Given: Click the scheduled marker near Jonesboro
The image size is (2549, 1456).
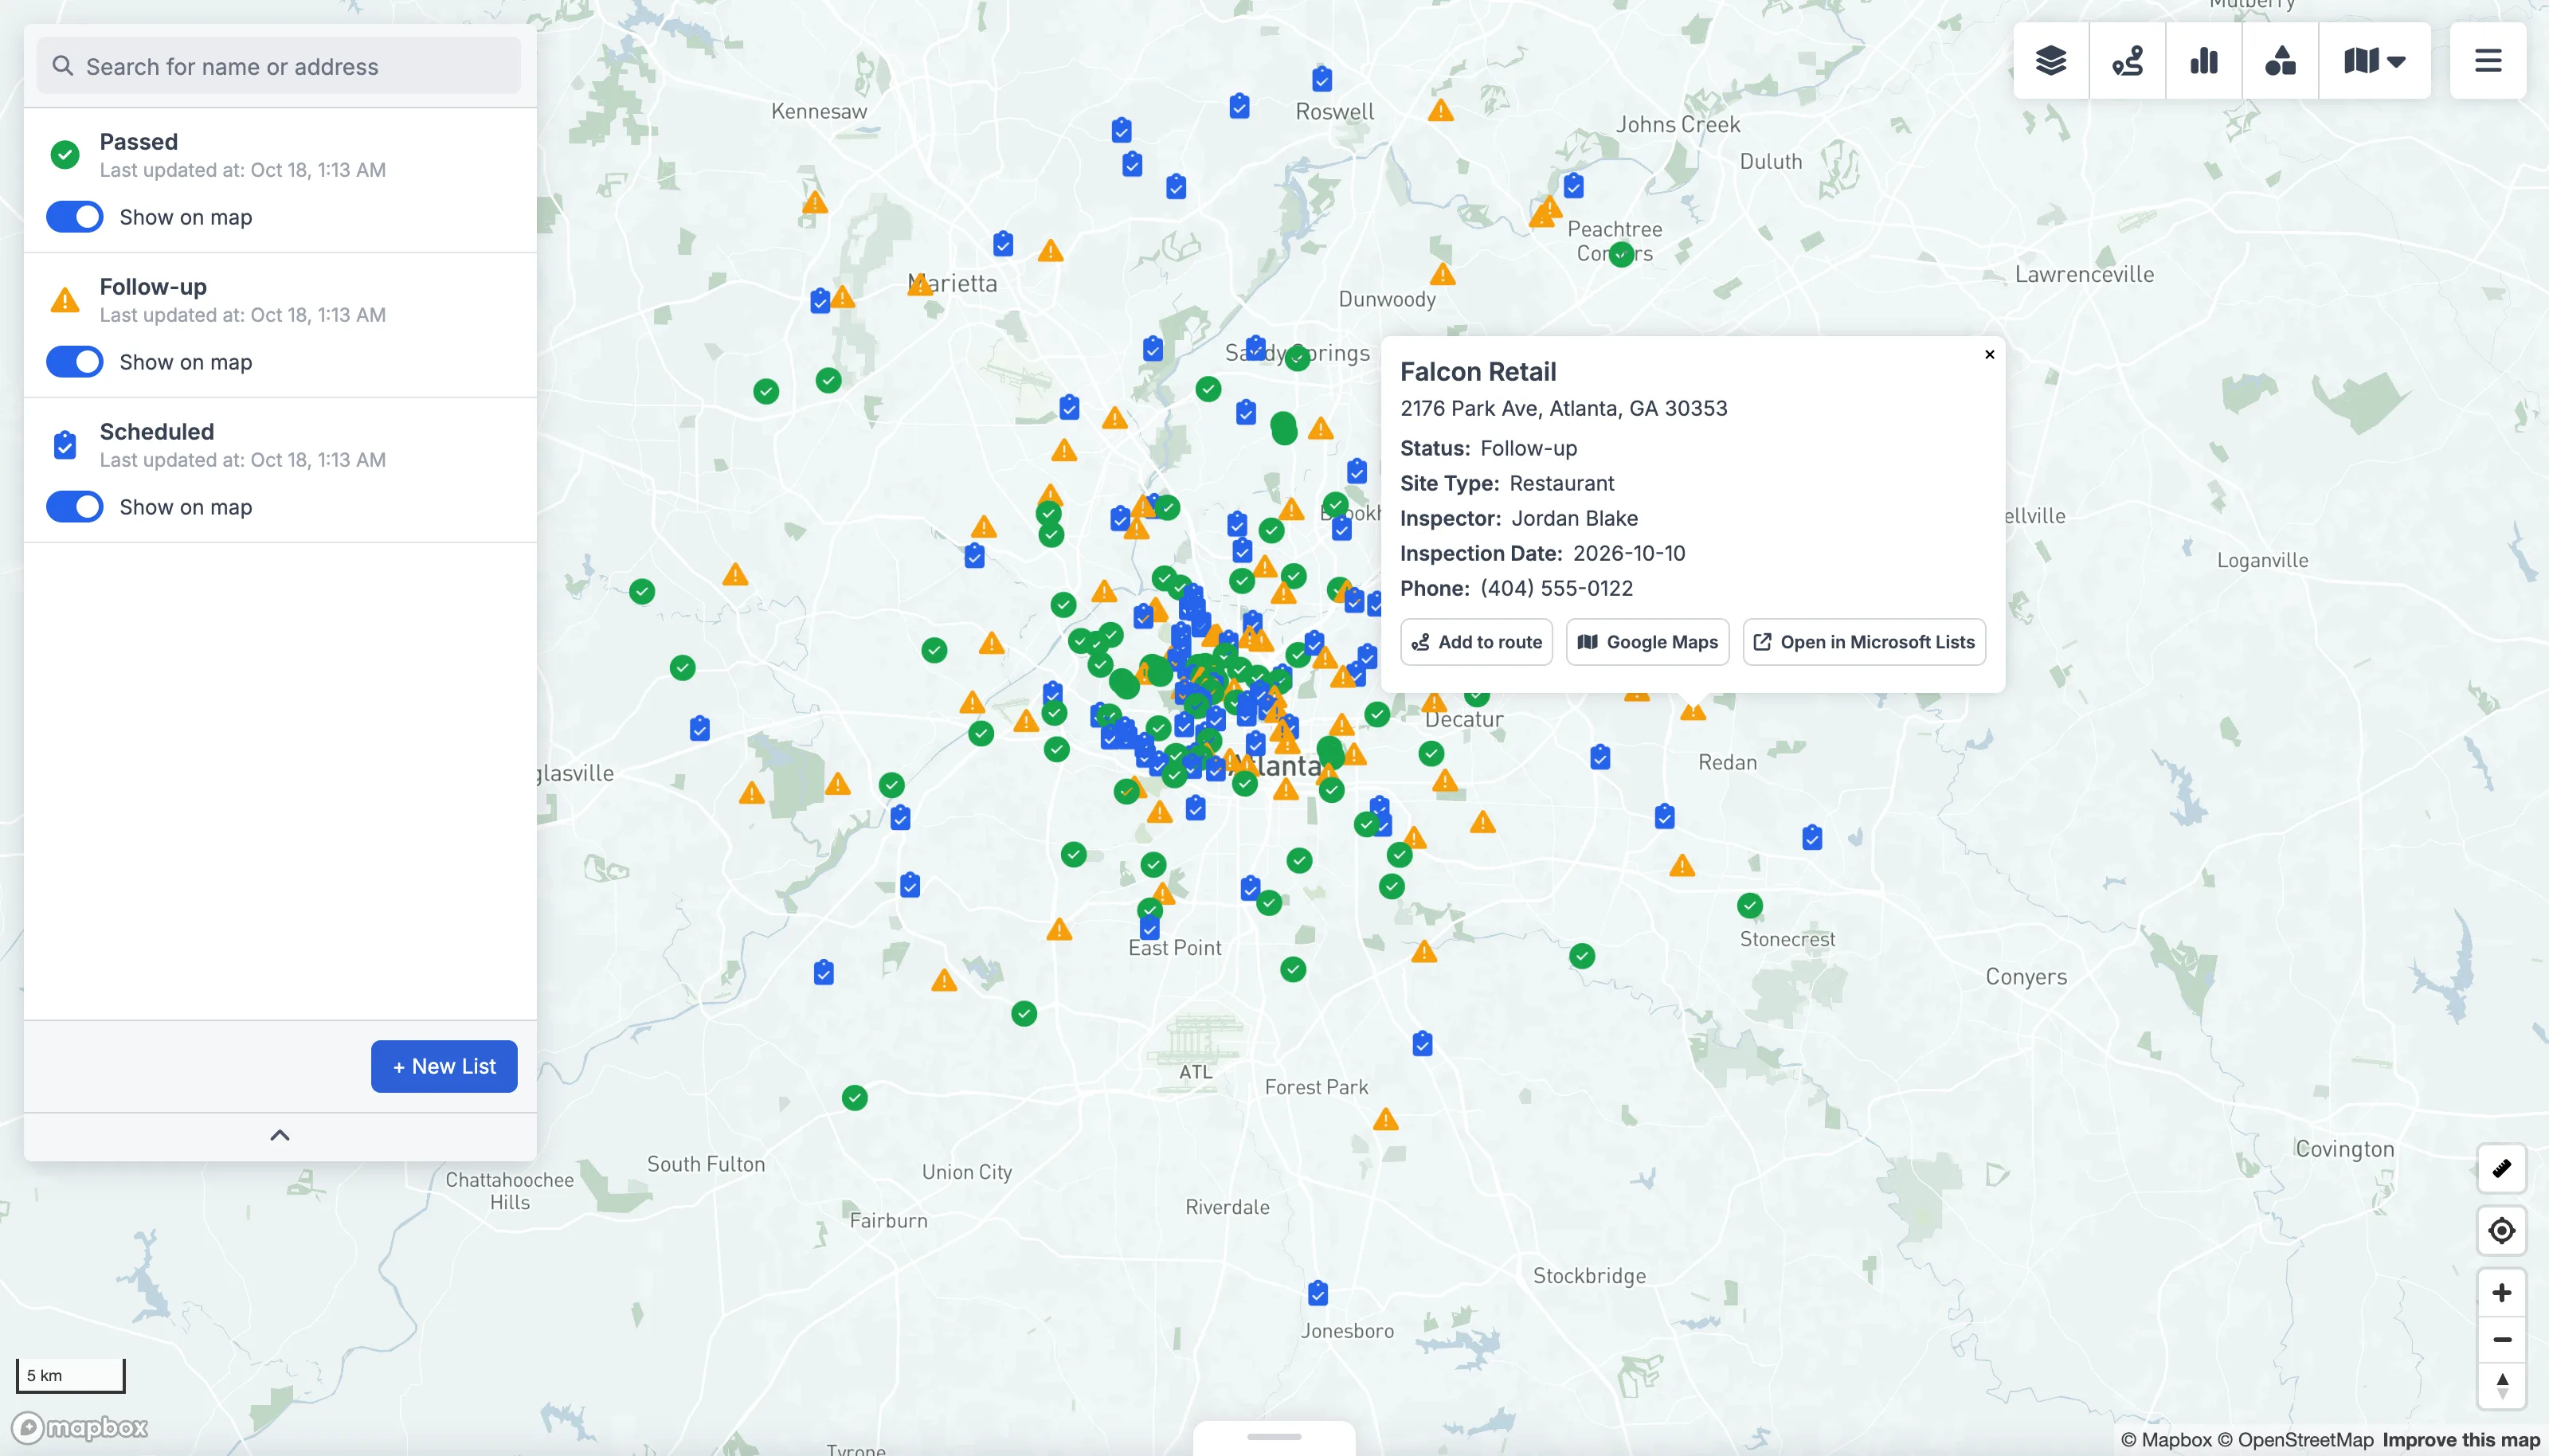Looking at the screenshot, I should tap(1318, 1293).
